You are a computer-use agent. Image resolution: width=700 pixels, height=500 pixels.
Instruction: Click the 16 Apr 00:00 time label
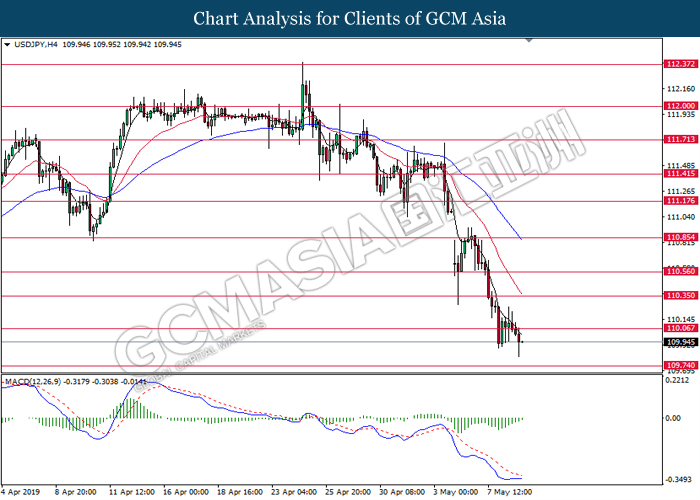click(x=186, y=492)
